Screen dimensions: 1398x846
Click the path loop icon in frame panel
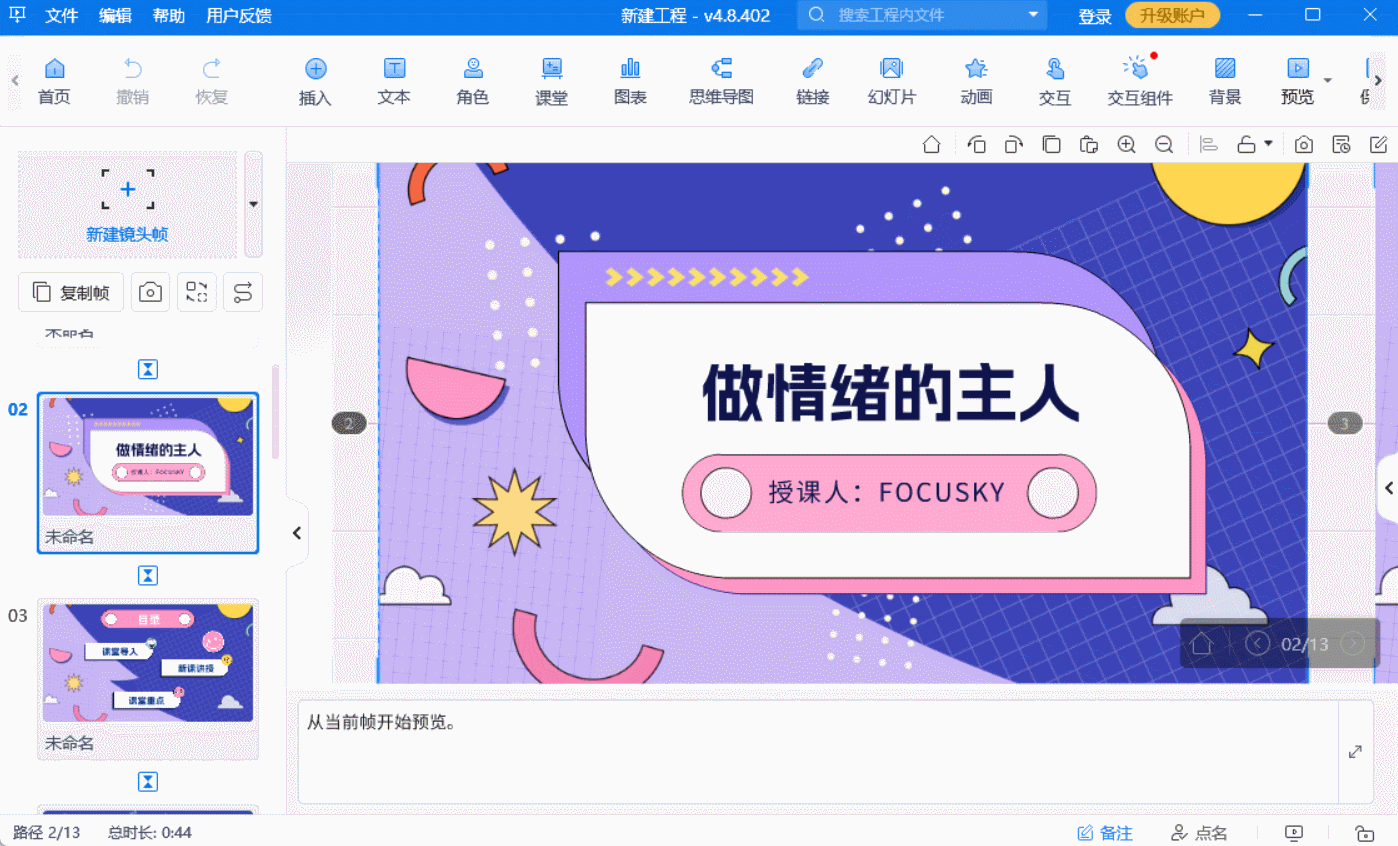click(242, 292)
